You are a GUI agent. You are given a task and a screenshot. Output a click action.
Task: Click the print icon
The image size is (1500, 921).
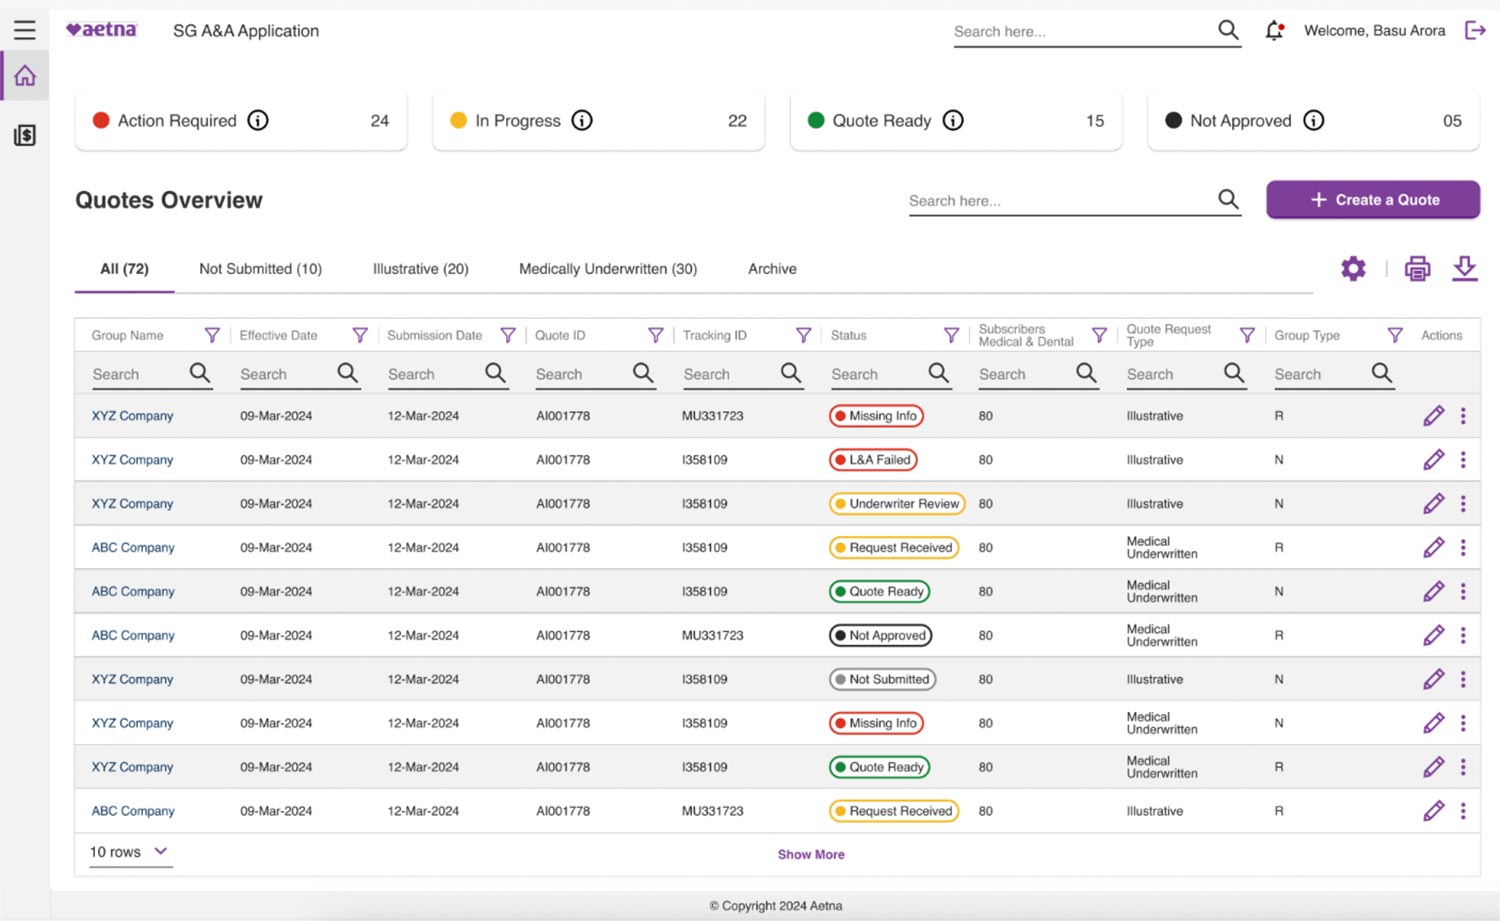point(1417,268)
